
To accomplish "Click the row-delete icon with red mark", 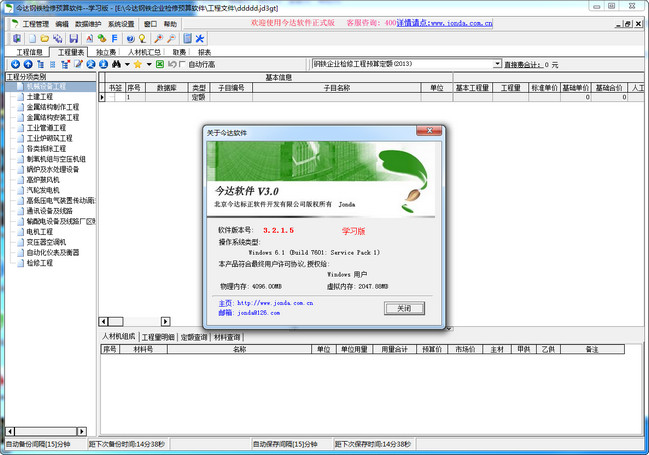I will click(65, 64).
